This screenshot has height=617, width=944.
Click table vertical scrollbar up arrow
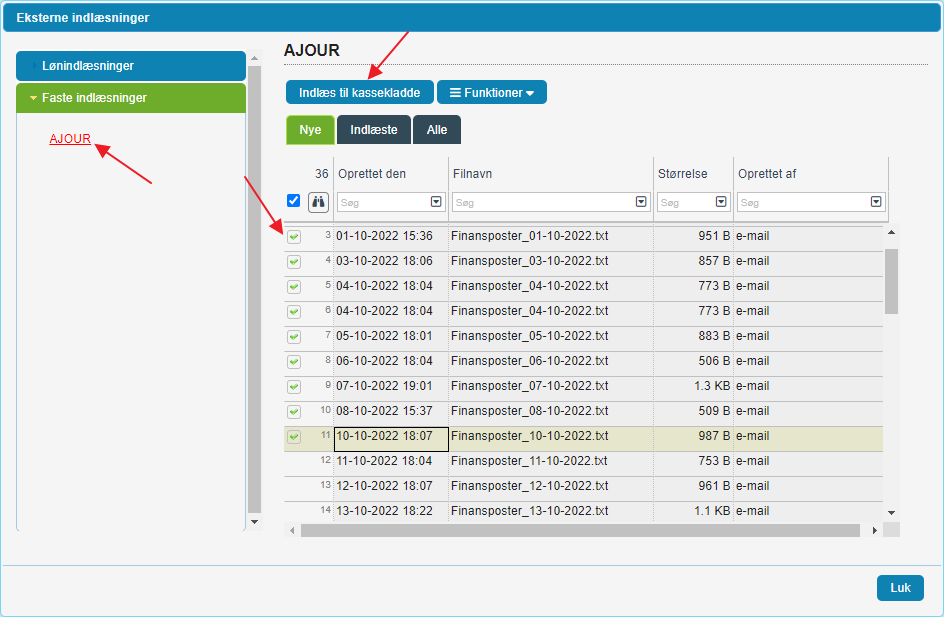(x=892, y=232)
